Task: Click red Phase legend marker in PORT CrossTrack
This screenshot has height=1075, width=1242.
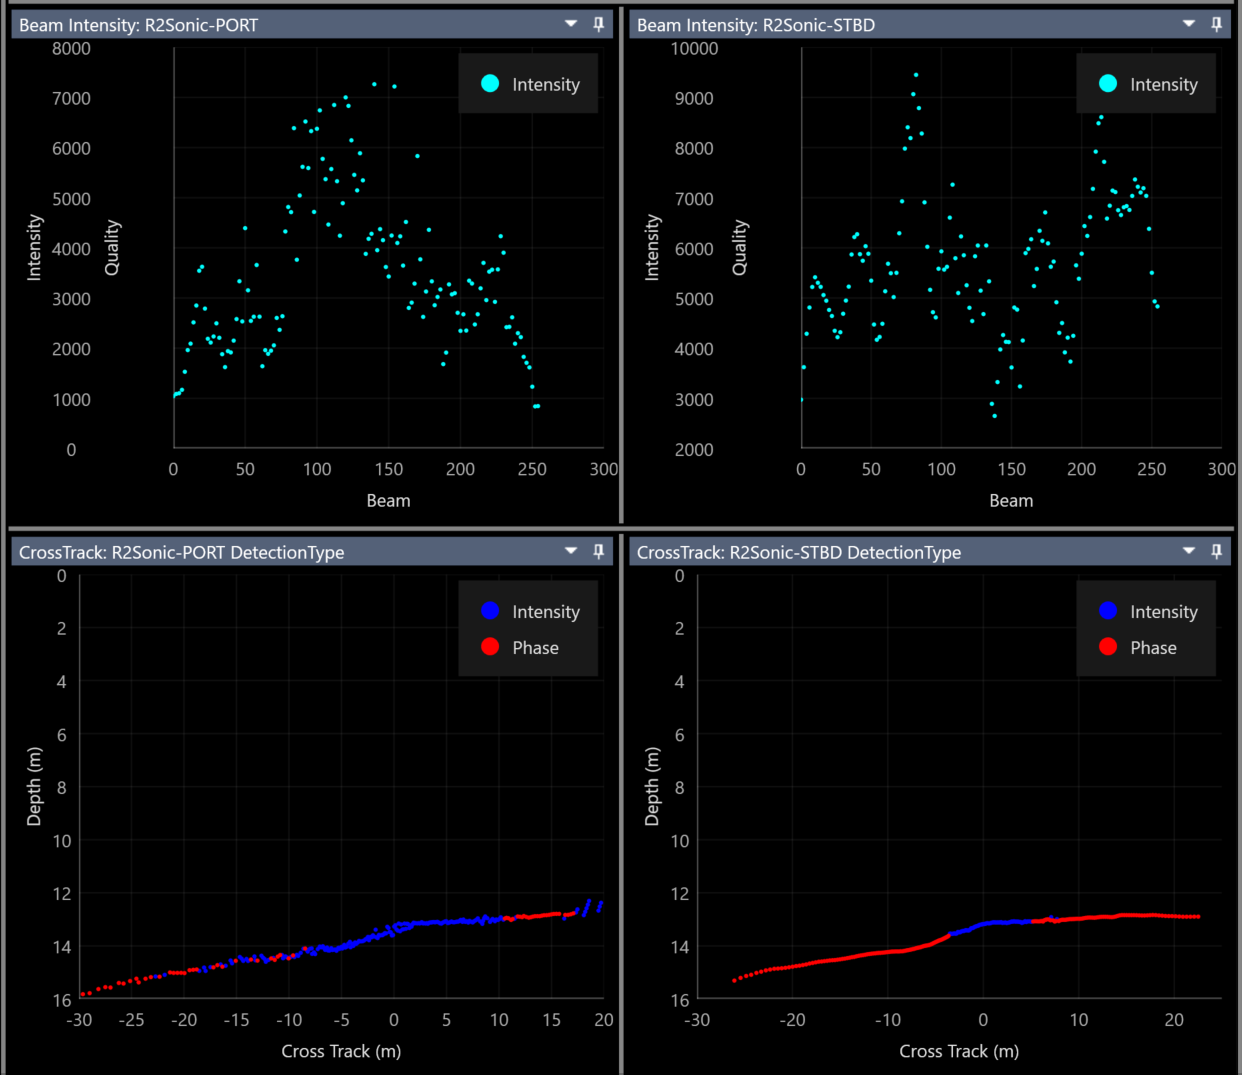Action: click(490, 647)
